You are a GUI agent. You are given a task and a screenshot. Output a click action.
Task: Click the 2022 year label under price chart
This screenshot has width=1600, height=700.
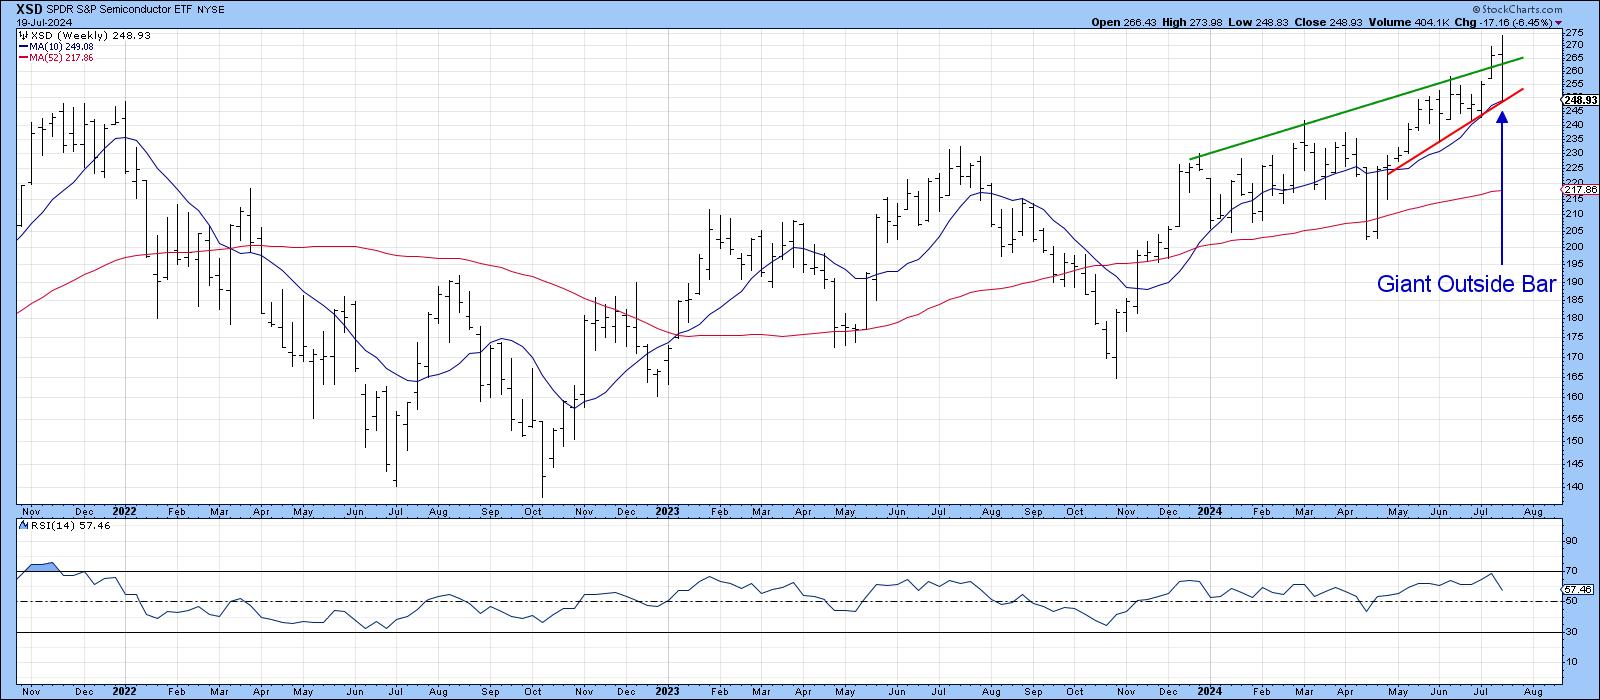124,510
